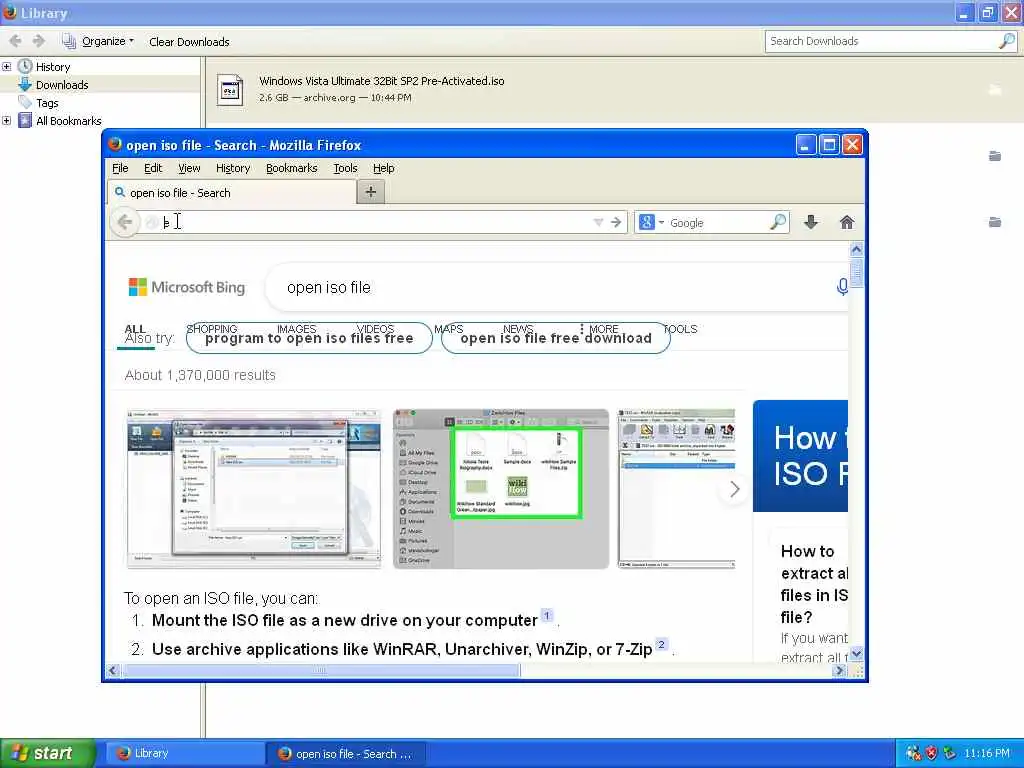Click the first system tray icon
The image size is (1024, 768).
pos(914,753)
